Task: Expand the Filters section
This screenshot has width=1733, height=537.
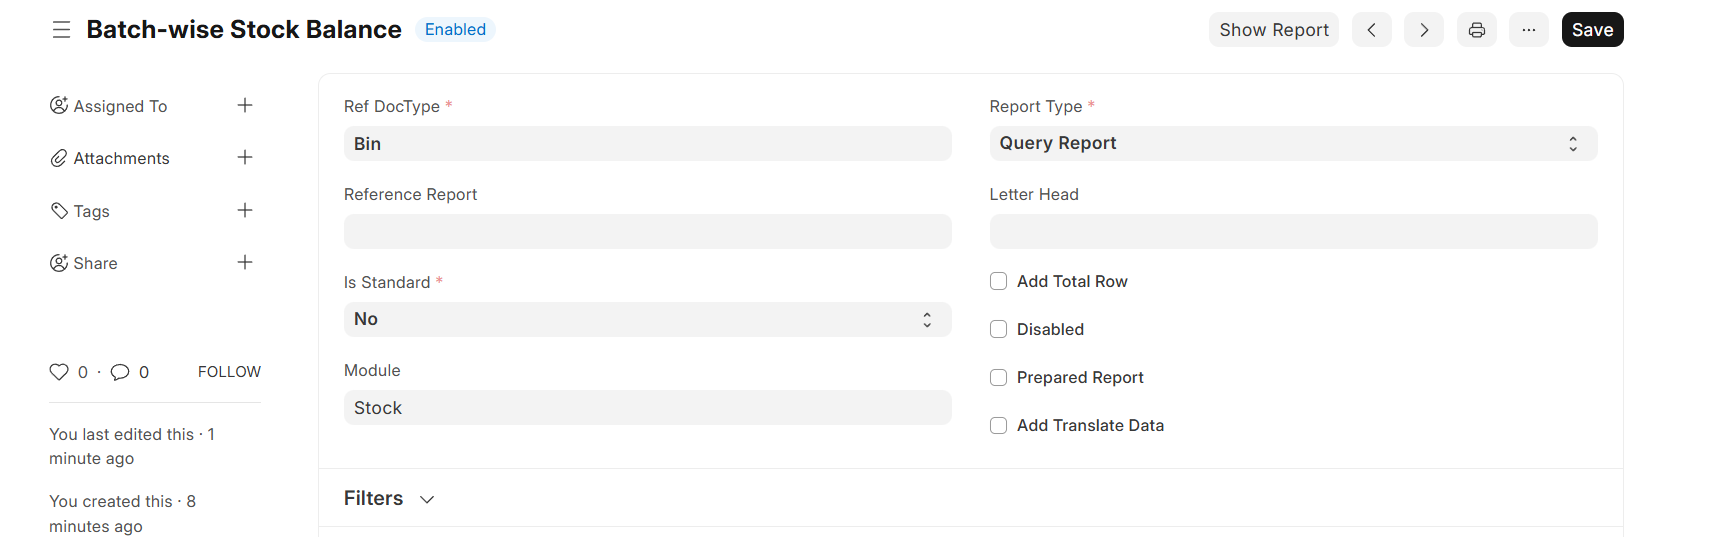Action: 389,498
